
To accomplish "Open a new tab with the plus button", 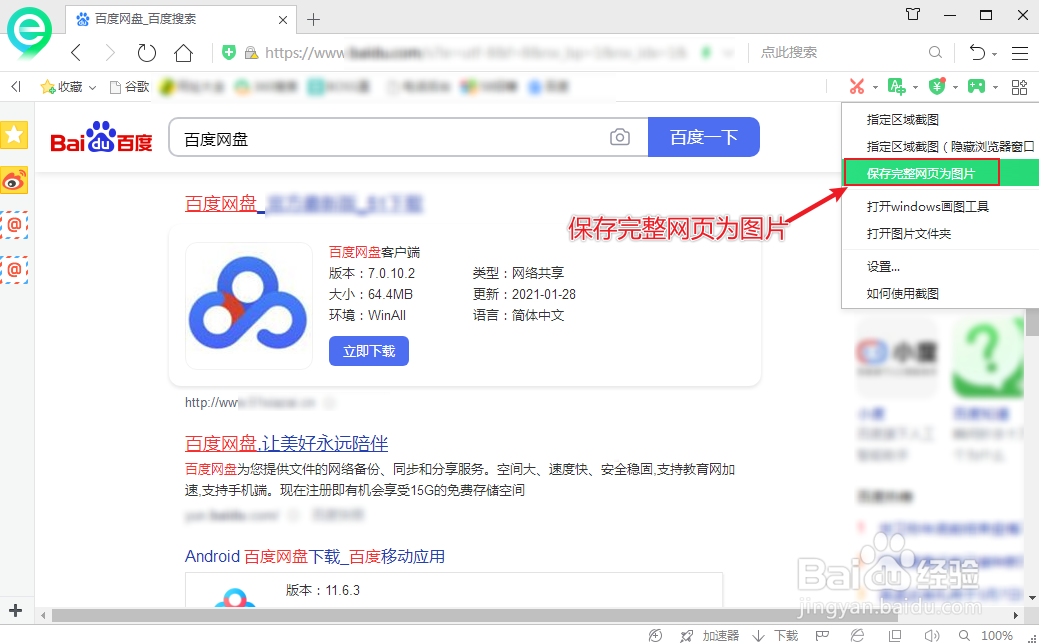I will click(x=313, y=20).
